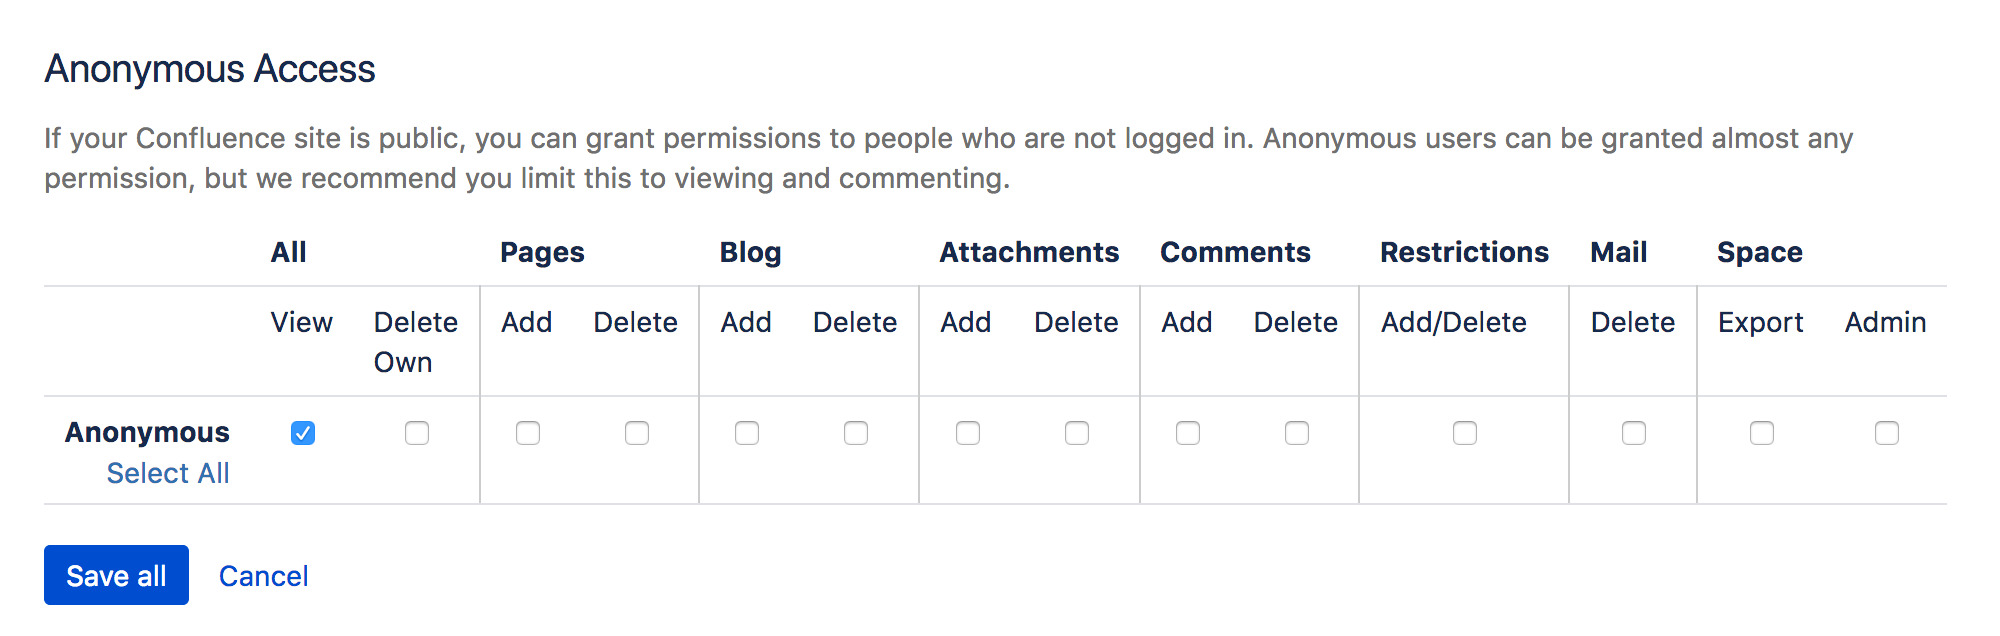Tick Attachments Delete checkbox
The width and height of the screenshot is (2000, 636).
[1077, 433]
